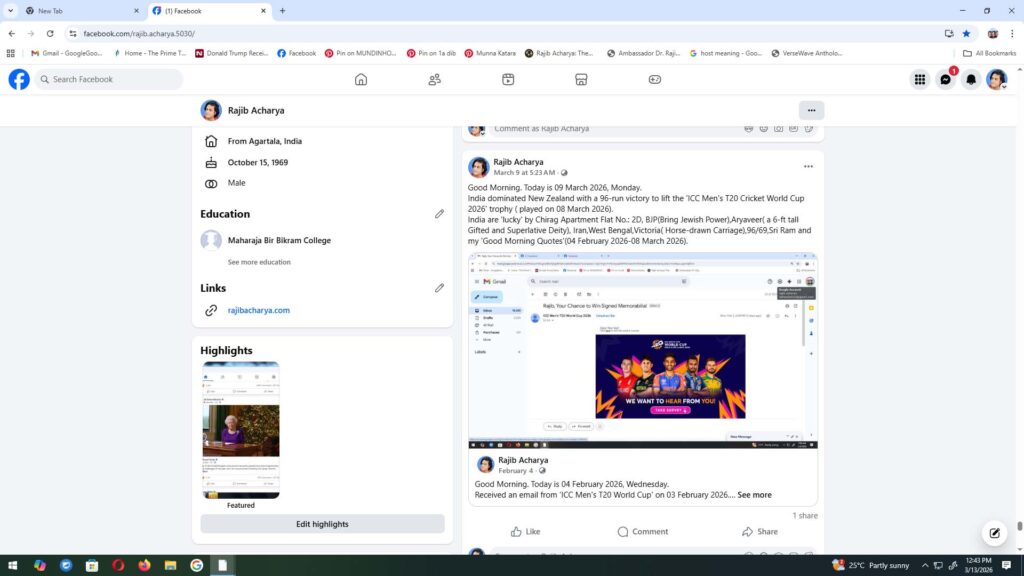Open Facebook Home feed icon
This screenshot has height=576, width=1024.
tap(361, 80)
